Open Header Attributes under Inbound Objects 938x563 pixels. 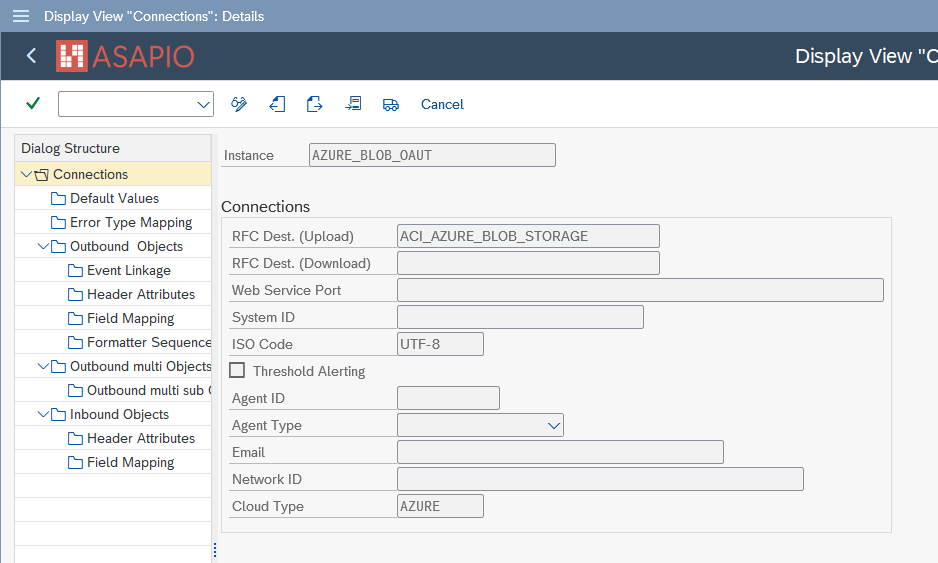pyautogui.click(x=141, y=438)
